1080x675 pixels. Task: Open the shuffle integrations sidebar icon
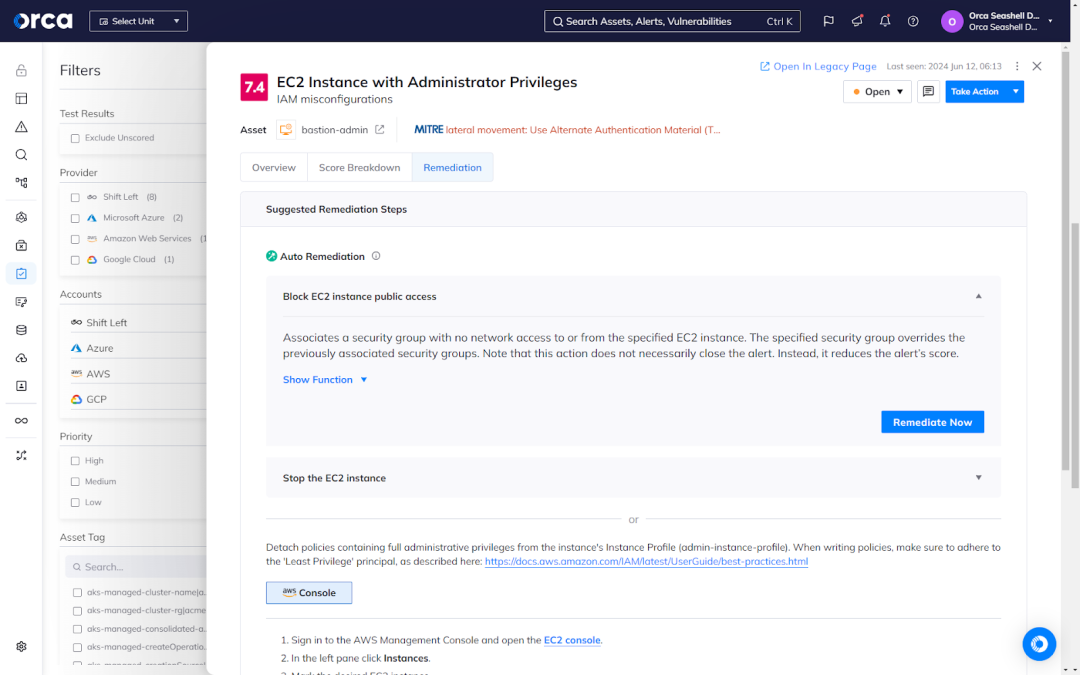(21, 456)
